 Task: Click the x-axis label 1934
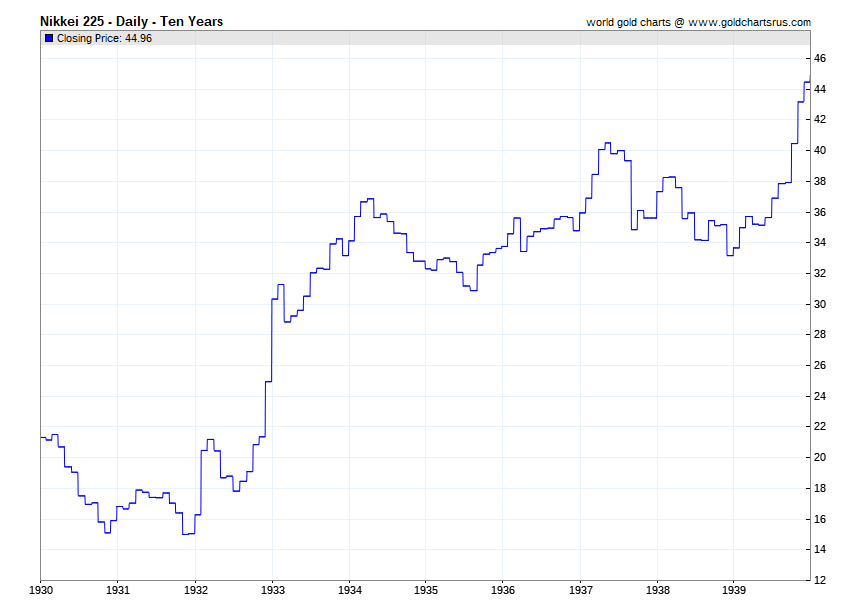350,591
